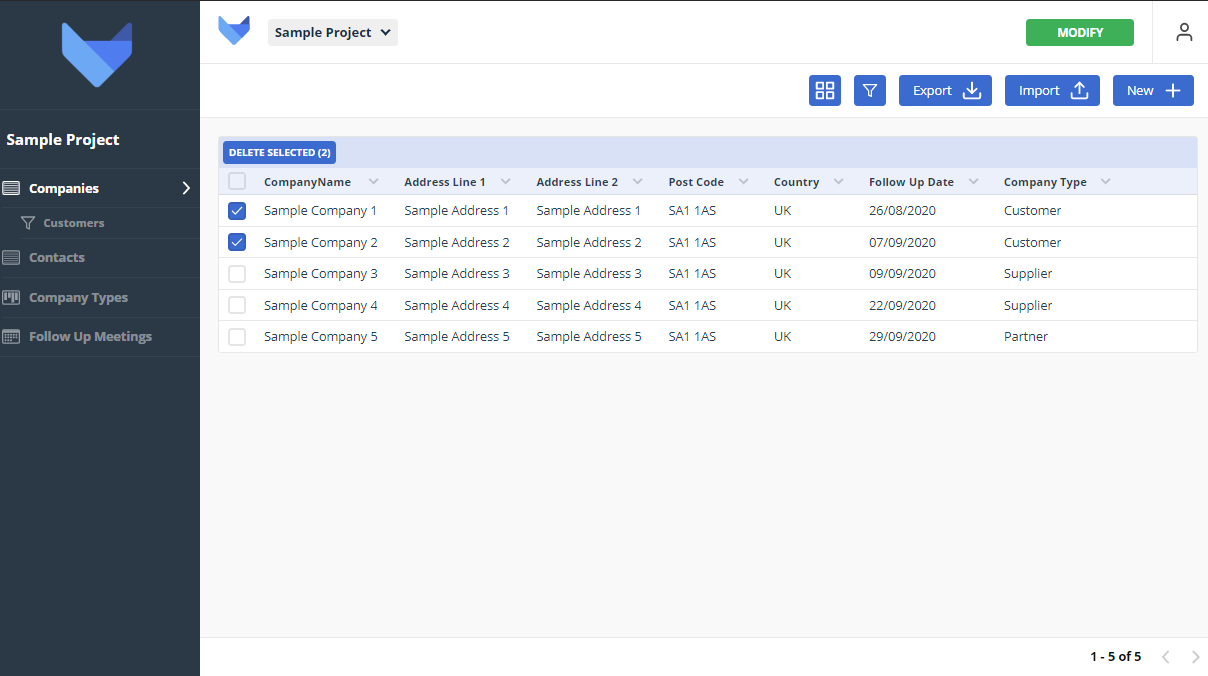The image size is (1208, 676).
Task: Click the Delete Selected (2) button
Action: click(x=279, y=153)
